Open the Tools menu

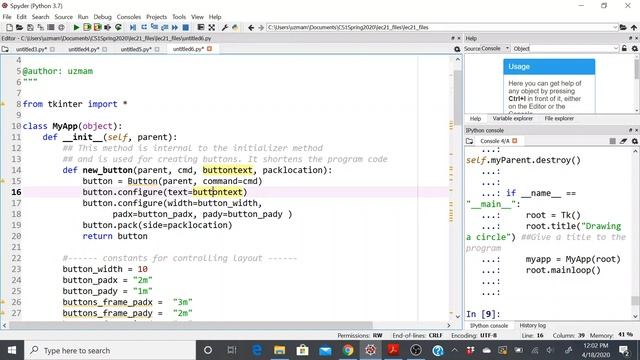[179, 17]
